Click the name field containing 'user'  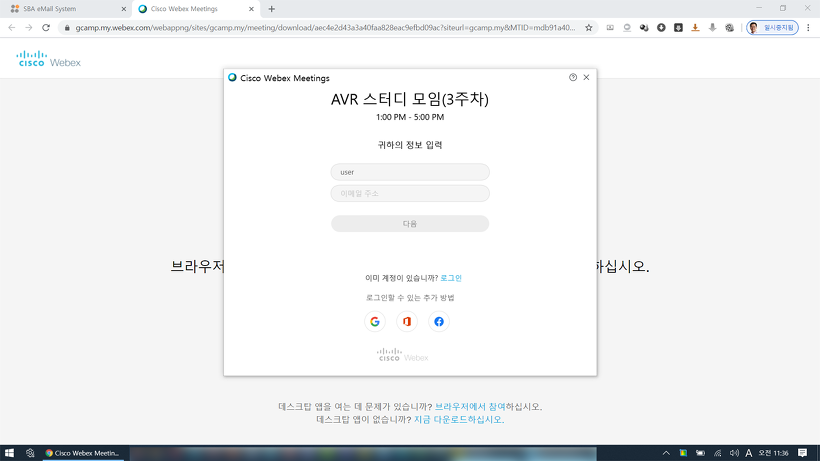[410, 172]
